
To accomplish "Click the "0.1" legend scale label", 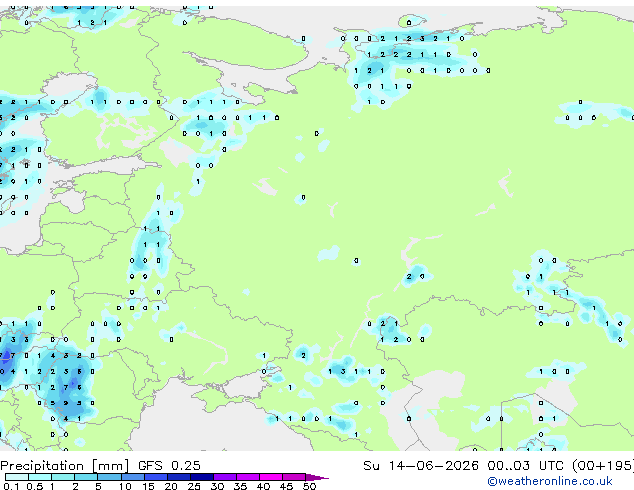I will coord(11,486).
